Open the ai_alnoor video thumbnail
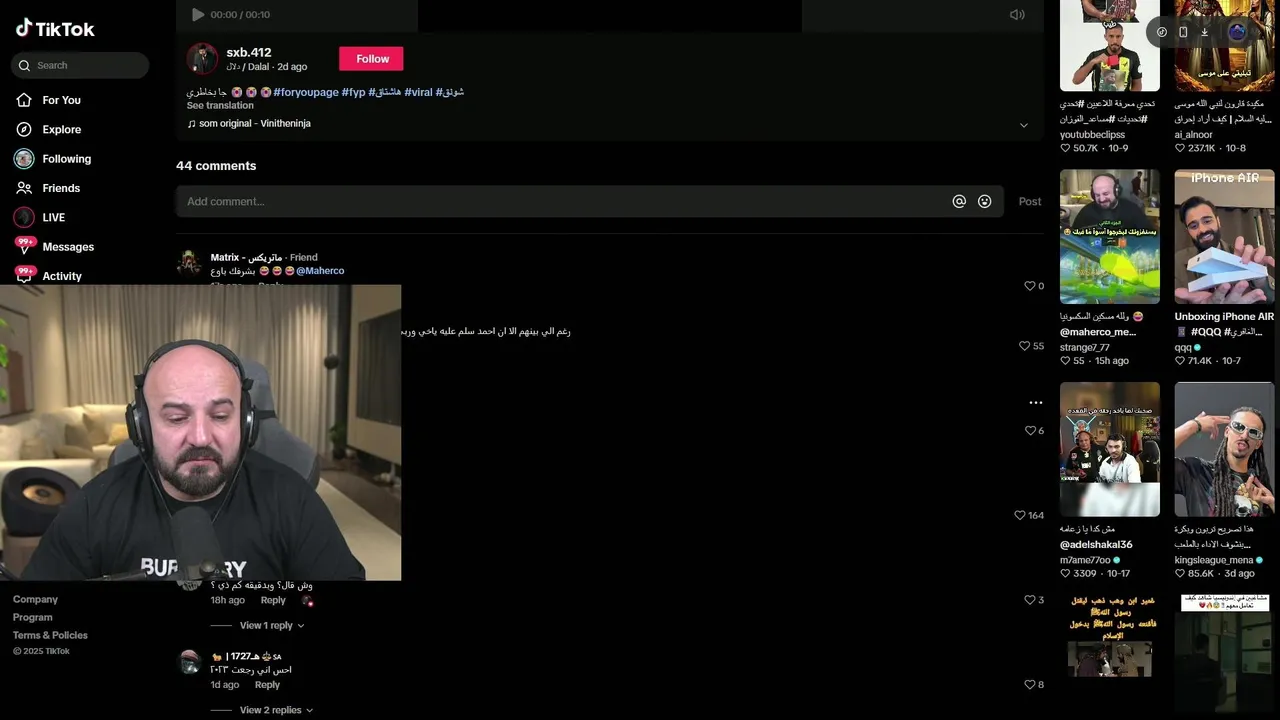 pos(1224,45)
